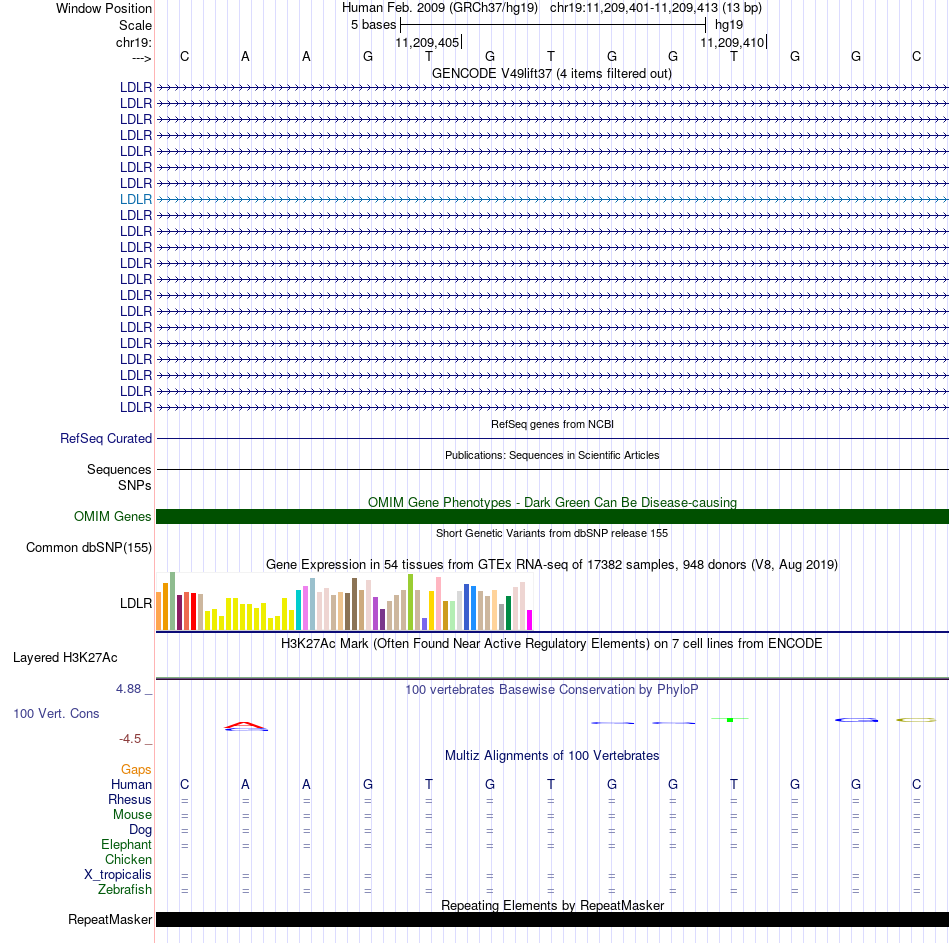Click the Scale row label
Image resolution: width=950 pixels, height=943 pixels.
(x=135, y=25)
